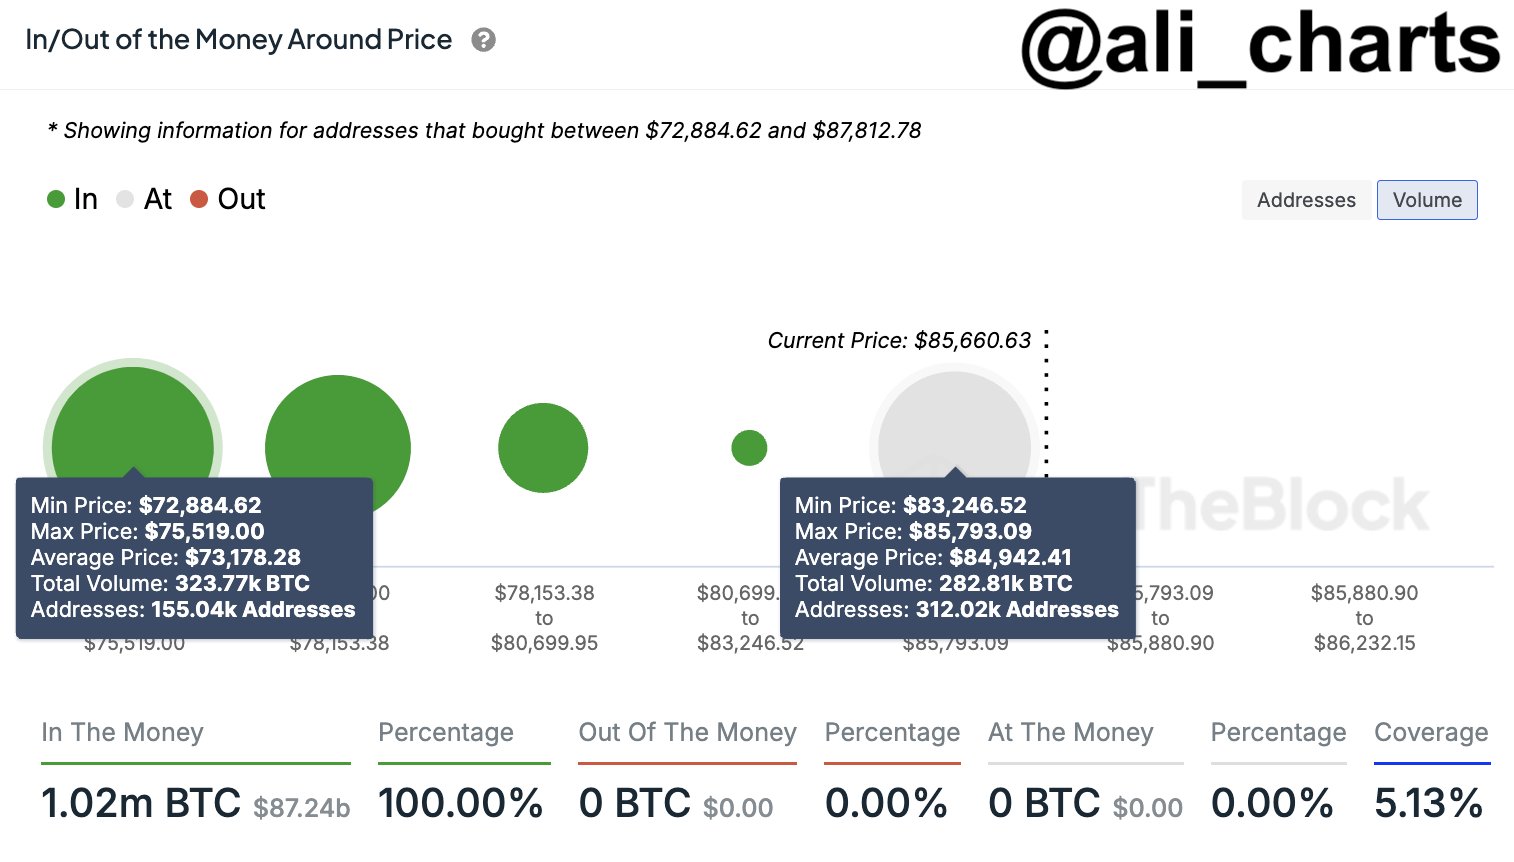Image resolution: width=1514 pixels, height=862 pixels.
Task: Click the In The Money heading
Action: (x=123, y=732)
